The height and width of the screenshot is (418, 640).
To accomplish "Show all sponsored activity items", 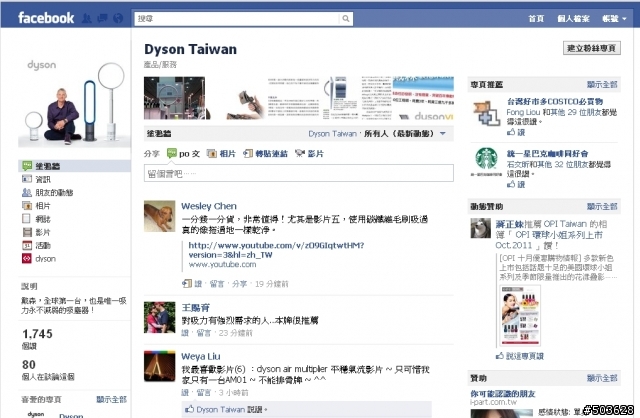I will click(602, 207).
